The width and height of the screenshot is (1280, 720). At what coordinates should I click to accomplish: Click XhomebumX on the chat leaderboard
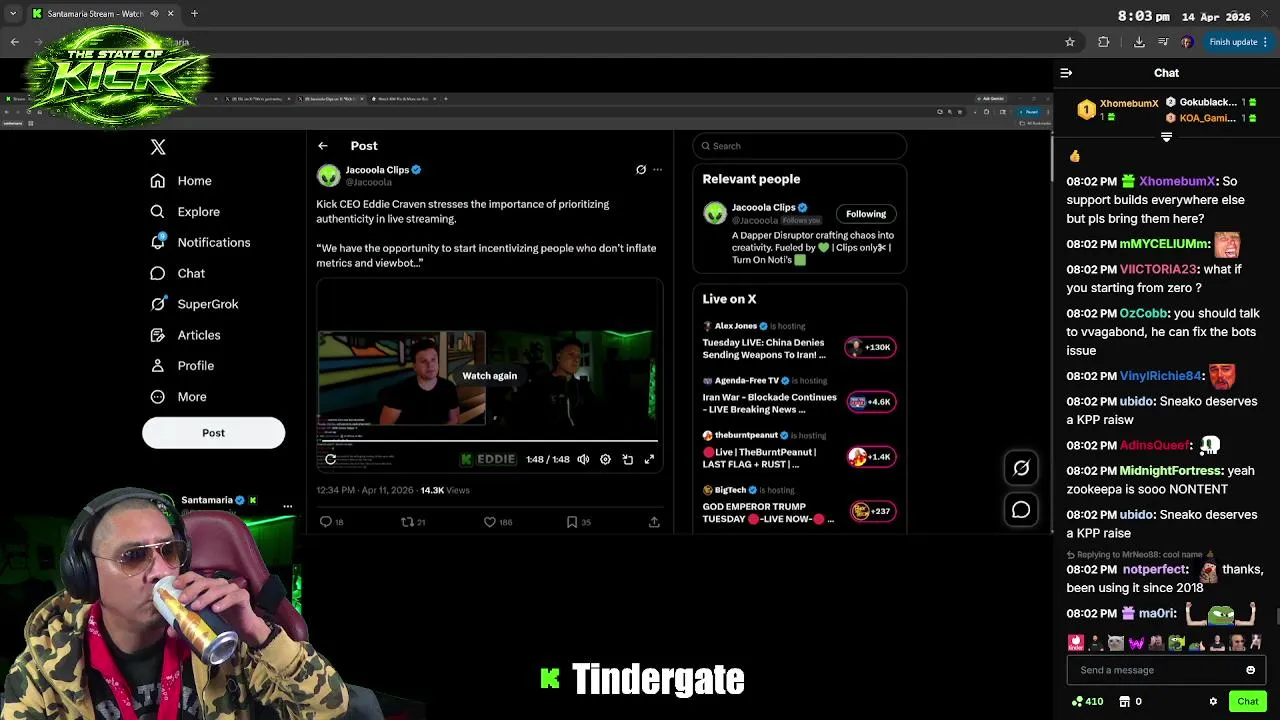(x=1128, y=104)
